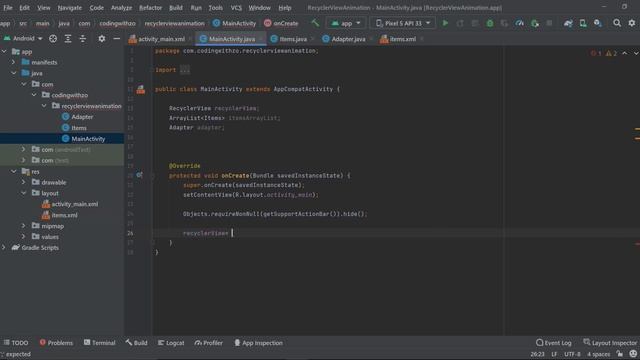
Task: Click onCreate breadcrumb in navigation bar
Action: tap(281, 23)
